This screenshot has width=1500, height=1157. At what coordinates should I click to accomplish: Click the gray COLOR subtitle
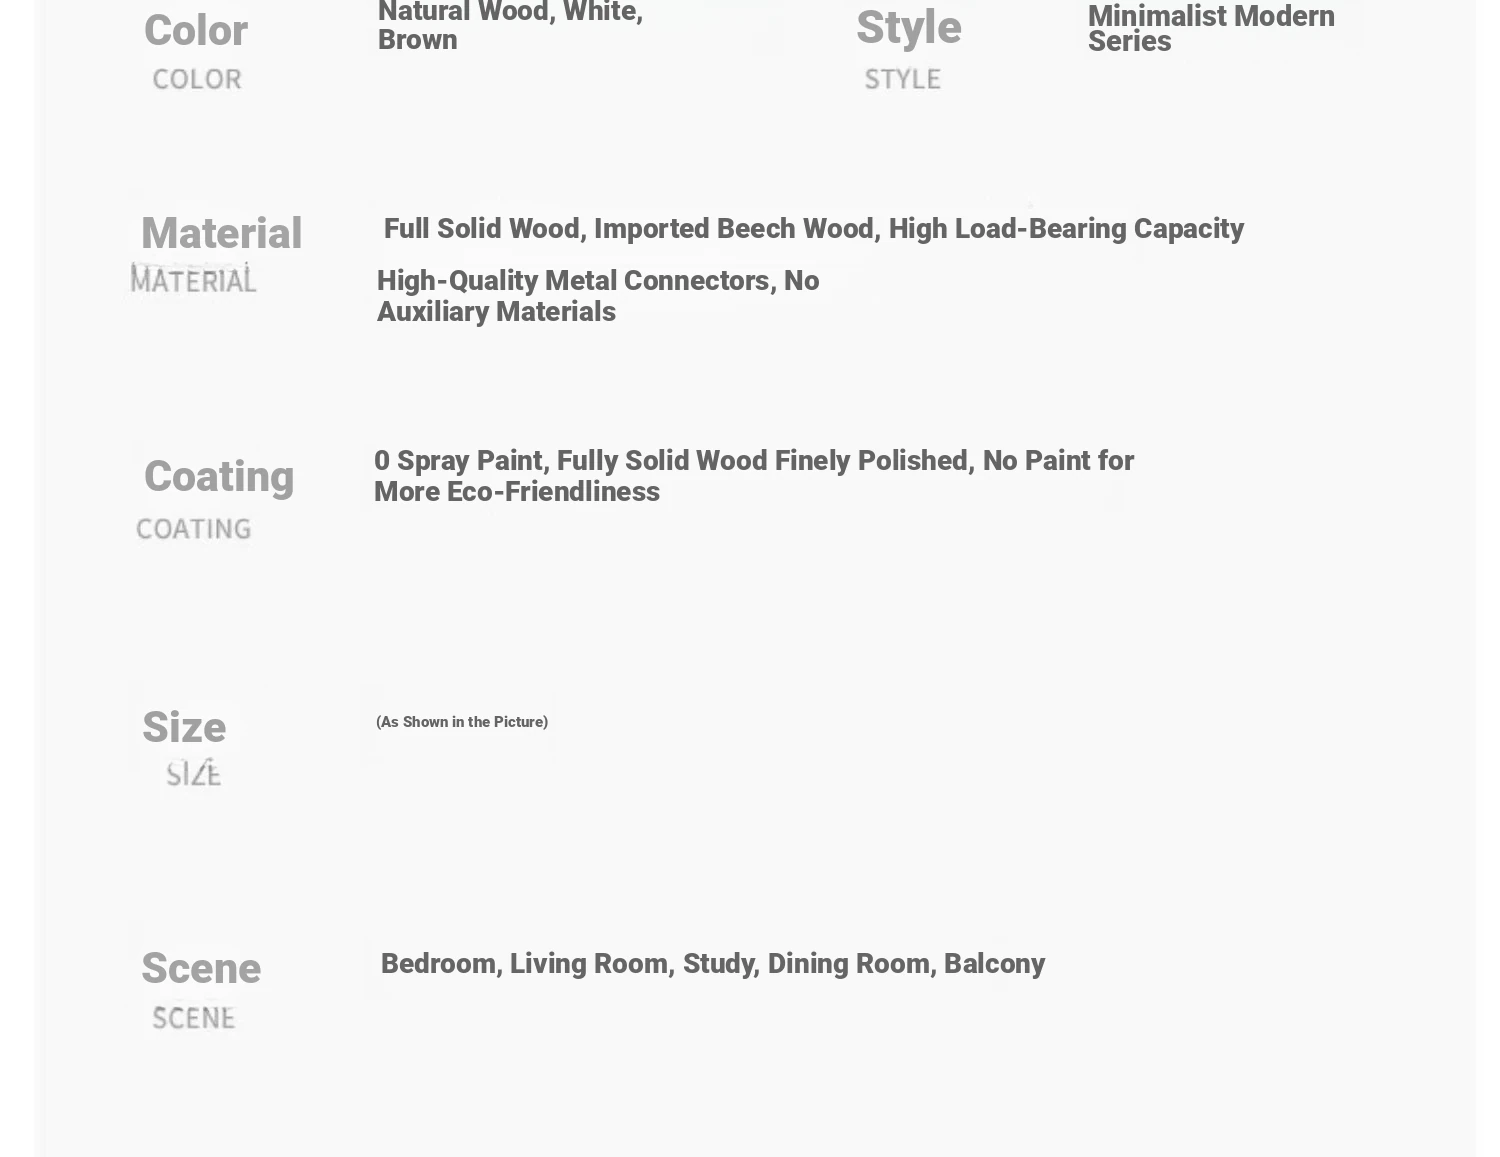tap(197, 78)
